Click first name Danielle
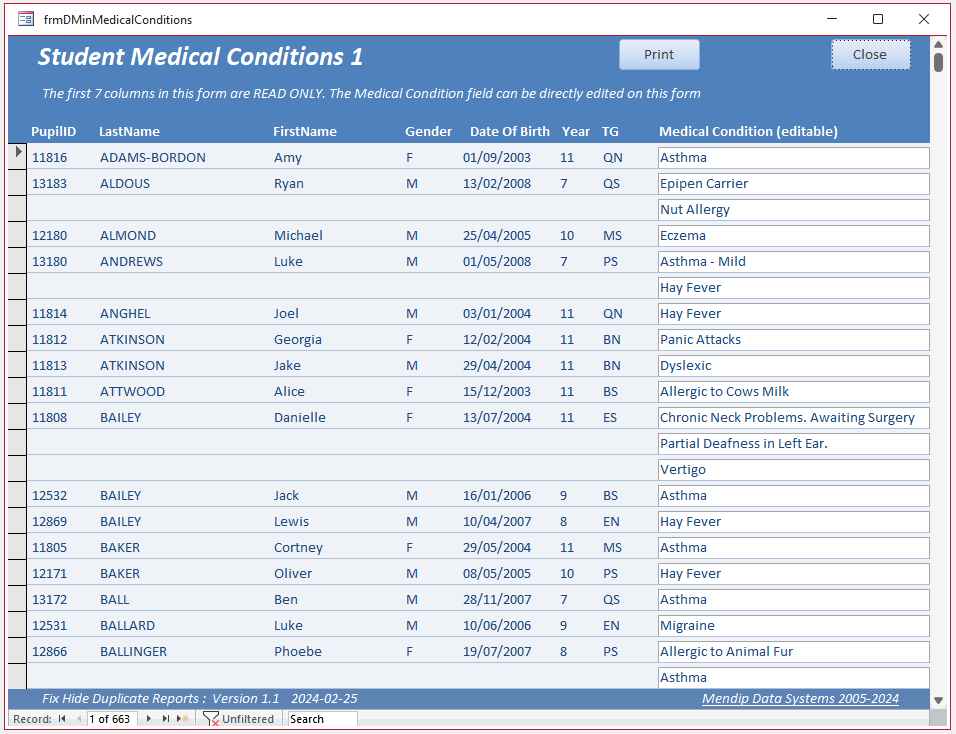Viewport: 956px width, 734px height. coord(300,418)
